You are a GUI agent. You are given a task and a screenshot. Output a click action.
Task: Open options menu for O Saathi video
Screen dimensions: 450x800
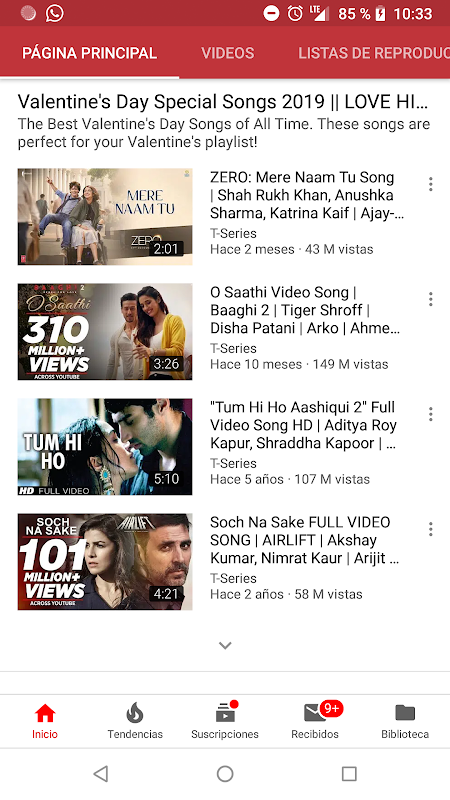[431, 299]
